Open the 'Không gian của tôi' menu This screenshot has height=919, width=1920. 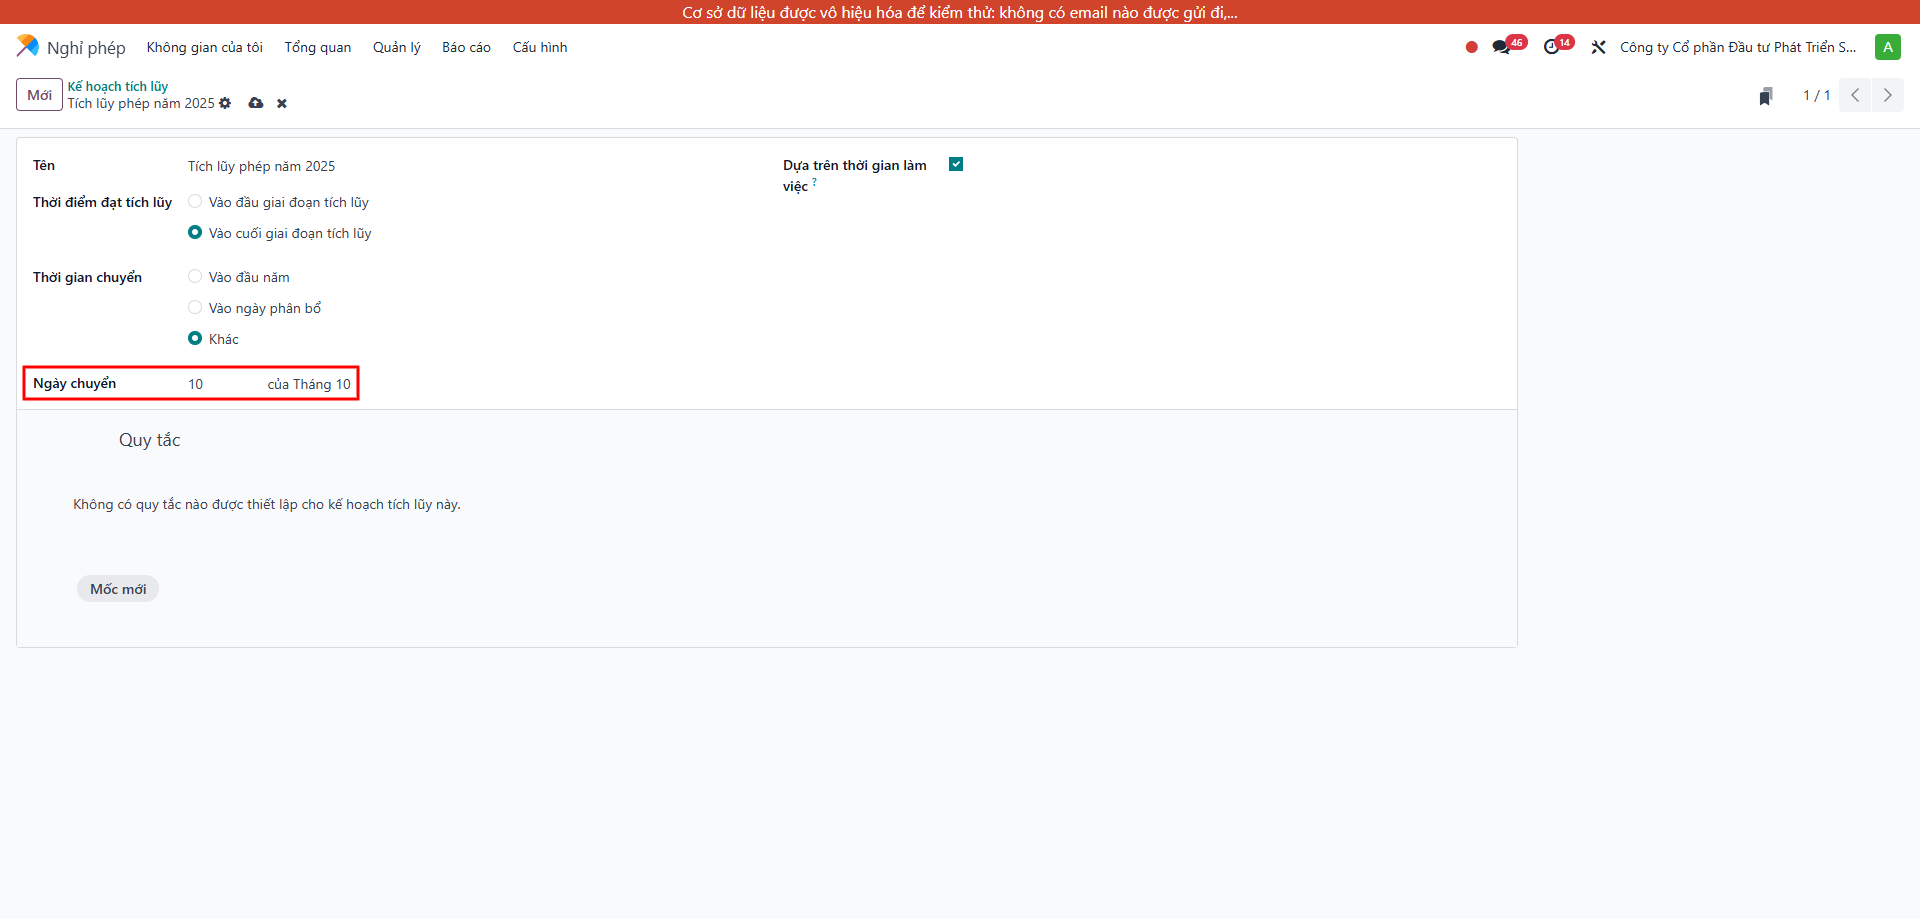point(205,47)
